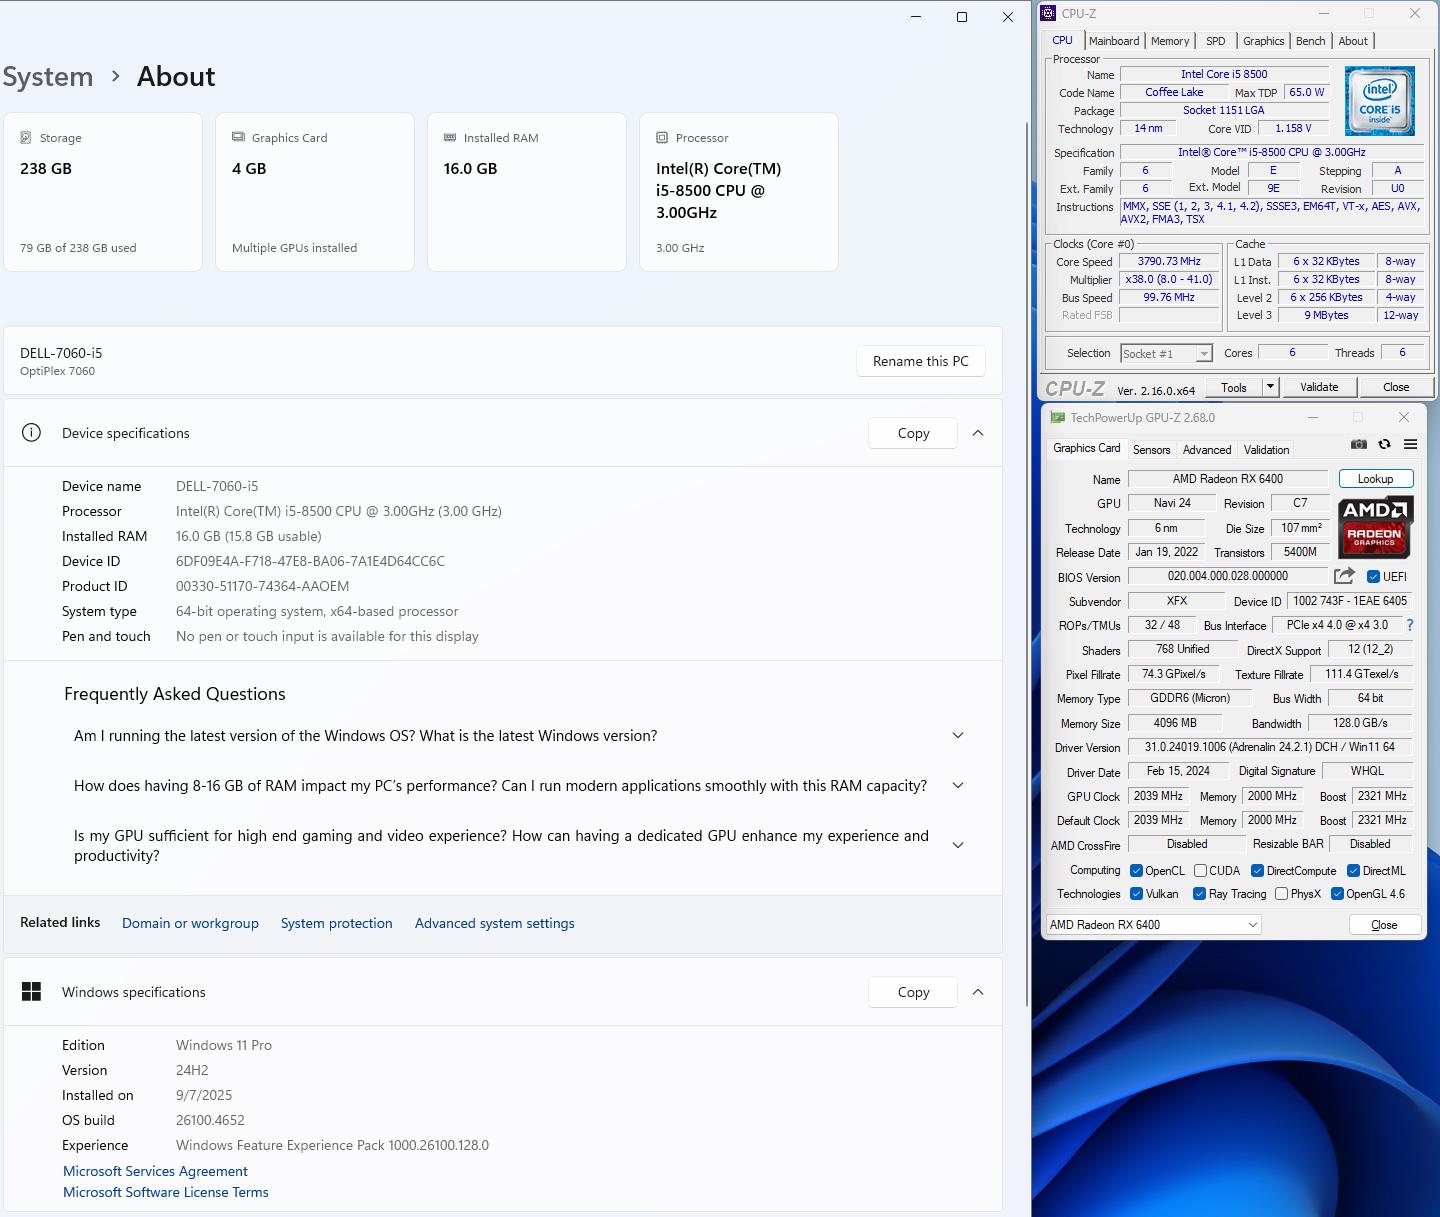Minimize the Settings About window
The height and width of the screenshot is (1217, 1440).
point(916,17)
